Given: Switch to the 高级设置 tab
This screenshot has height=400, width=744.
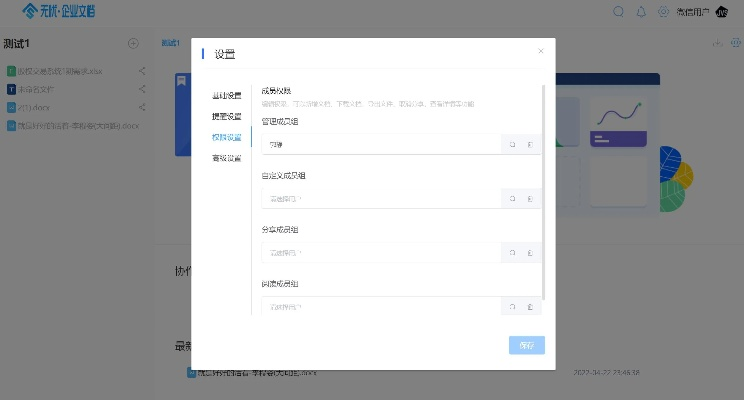Looking at the screenshot, I should (226, 158).
